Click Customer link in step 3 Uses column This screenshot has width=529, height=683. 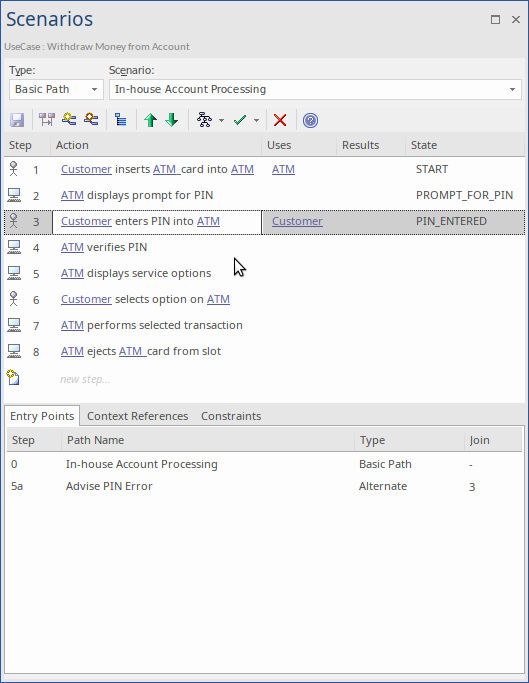tap(297, 221)
